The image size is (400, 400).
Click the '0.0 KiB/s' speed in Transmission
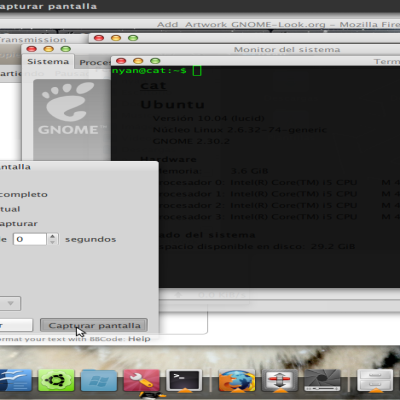pyautogui.click(x=222, y=295)
